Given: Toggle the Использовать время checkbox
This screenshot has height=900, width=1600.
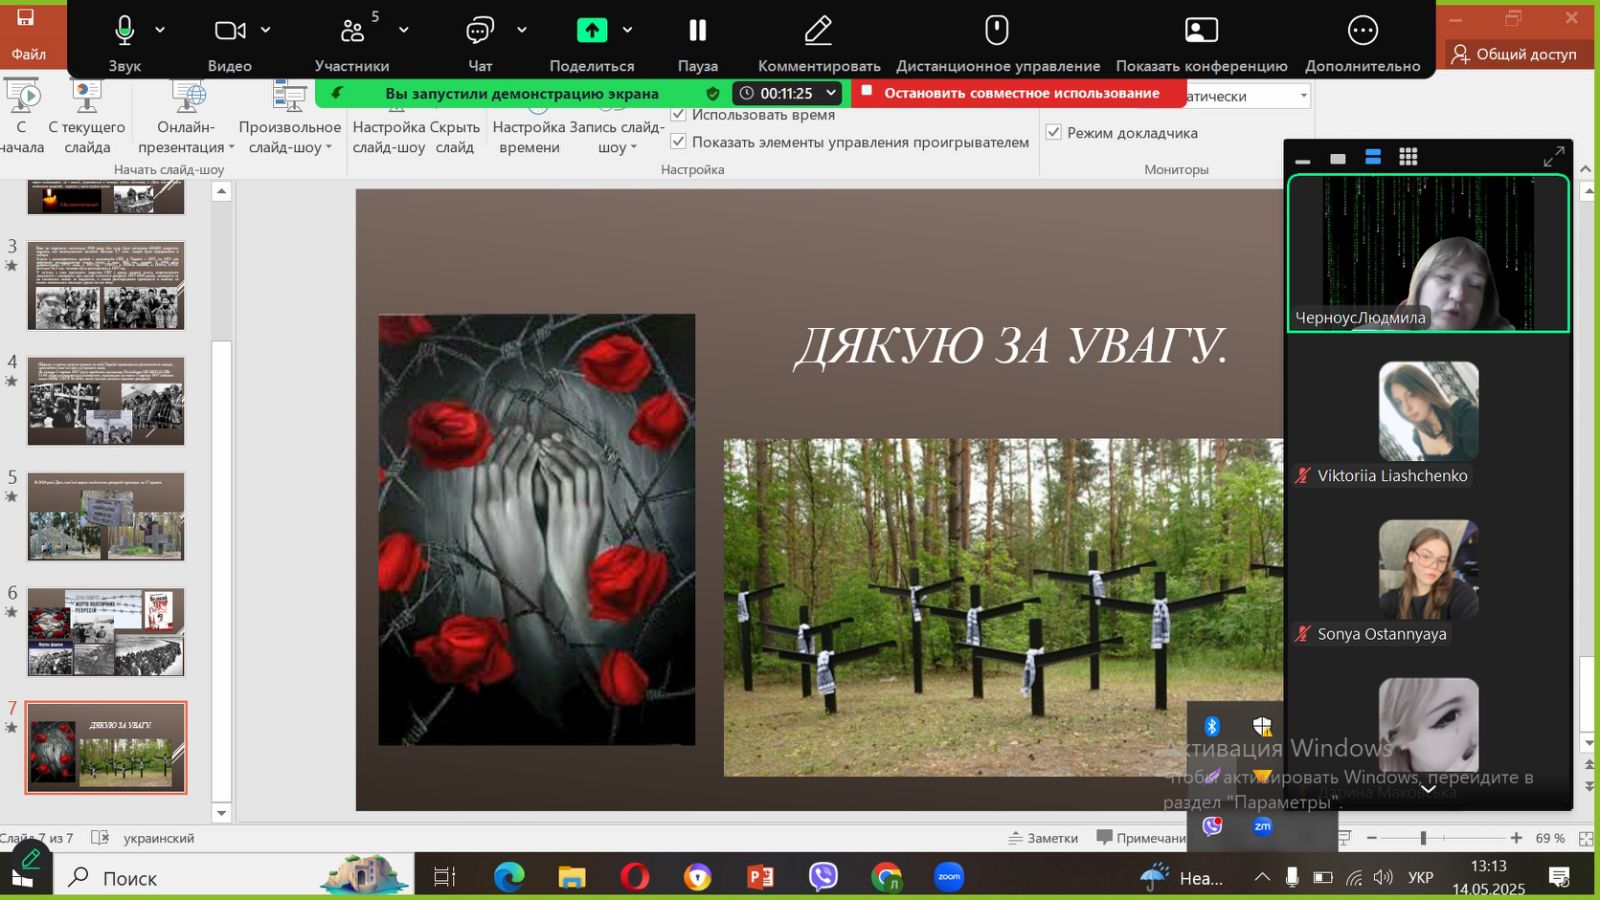Looking at the screenshot, I should click(x=679, y=115).
